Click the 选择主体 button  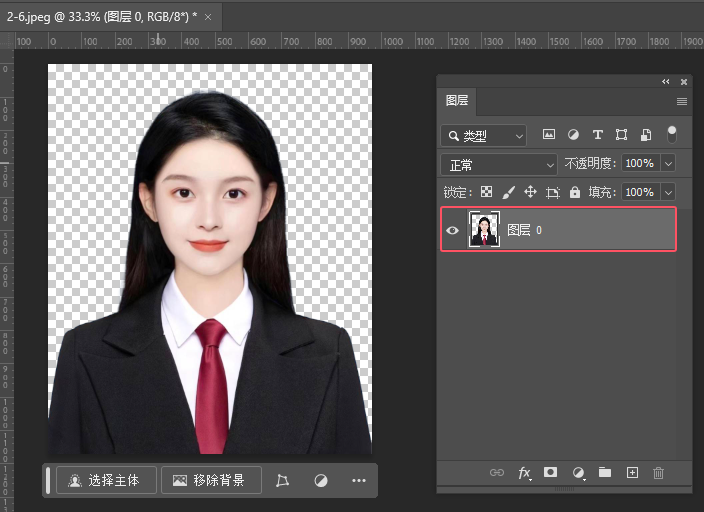coord(106,480)
